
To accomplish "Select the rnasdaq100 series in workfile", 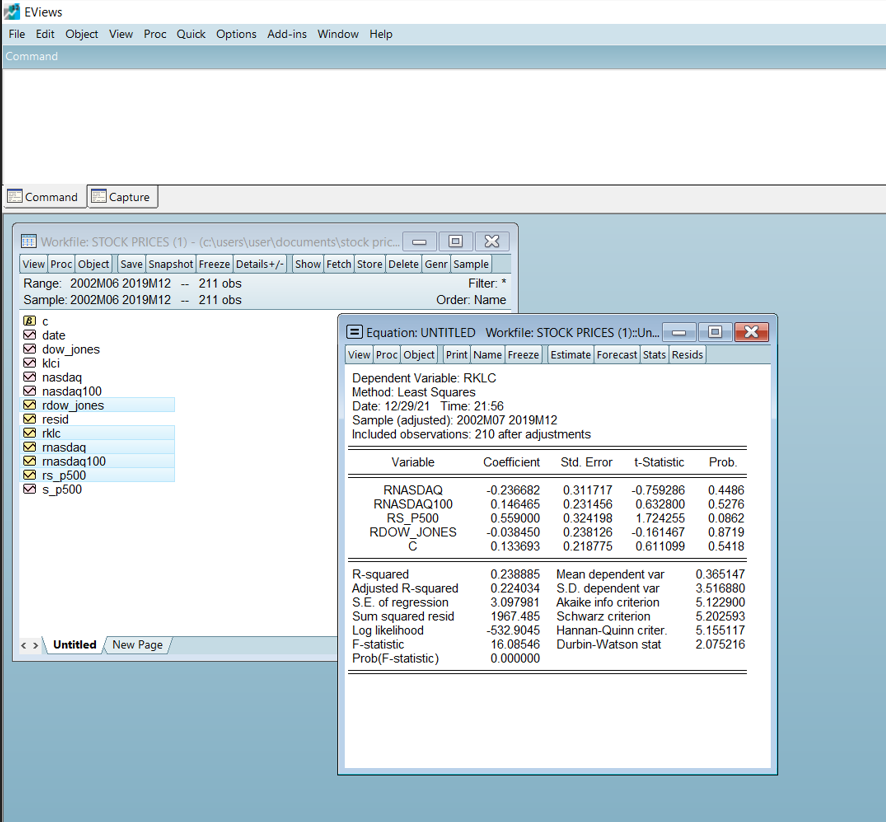I will [74, 461].
